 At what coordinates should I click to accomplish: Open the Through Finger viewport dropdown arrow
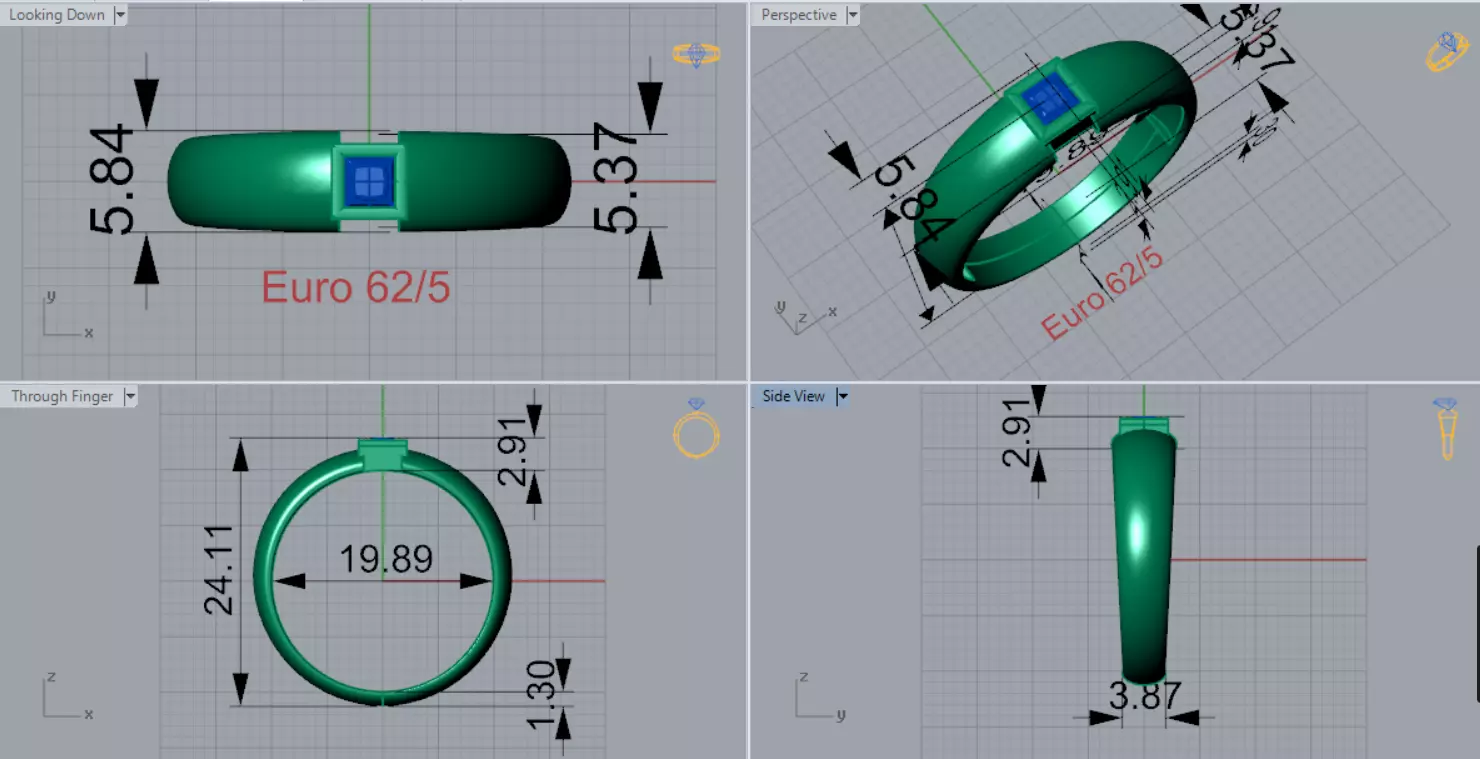point(130,397)
